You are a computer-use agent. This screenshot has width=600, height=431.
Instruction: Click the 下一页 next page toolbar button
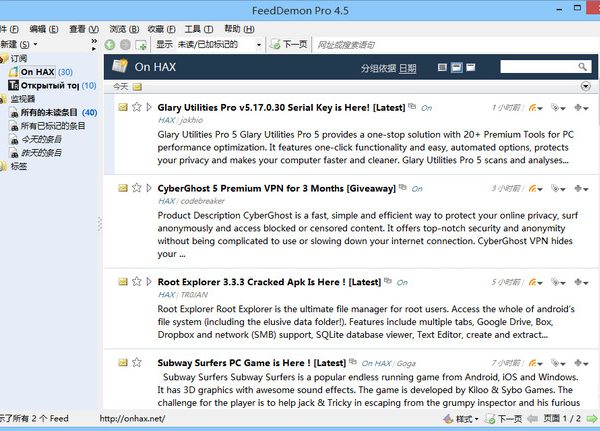pyautogui.click(x=290, y=45)
